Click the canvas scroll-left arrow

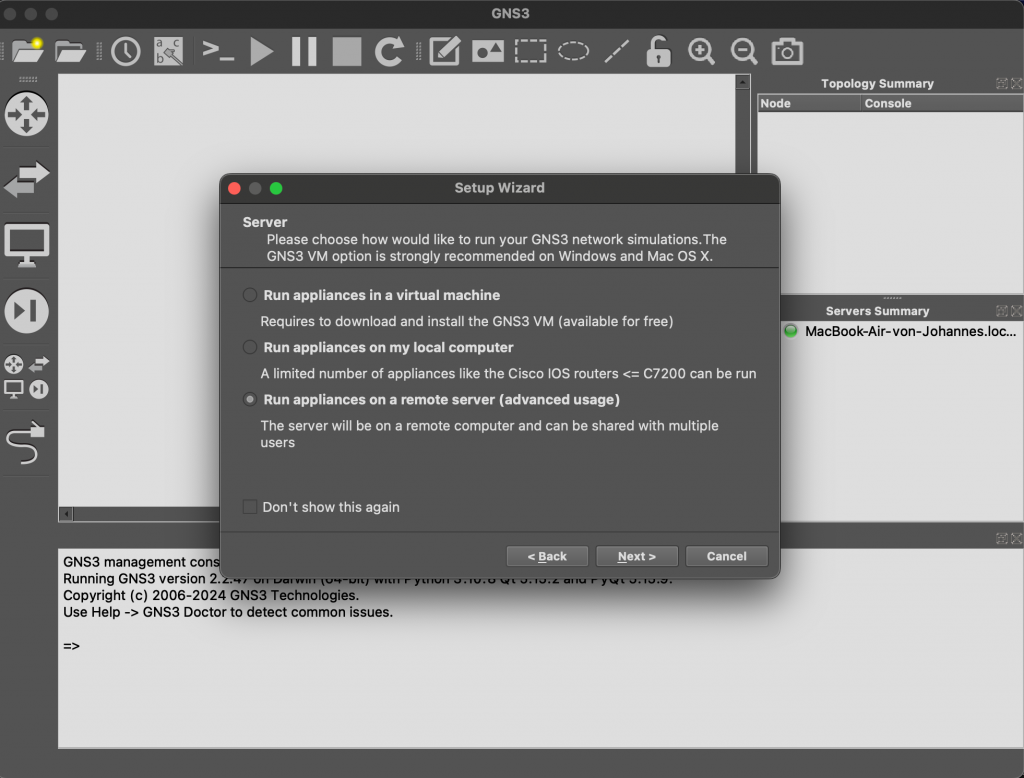[66, 514]
